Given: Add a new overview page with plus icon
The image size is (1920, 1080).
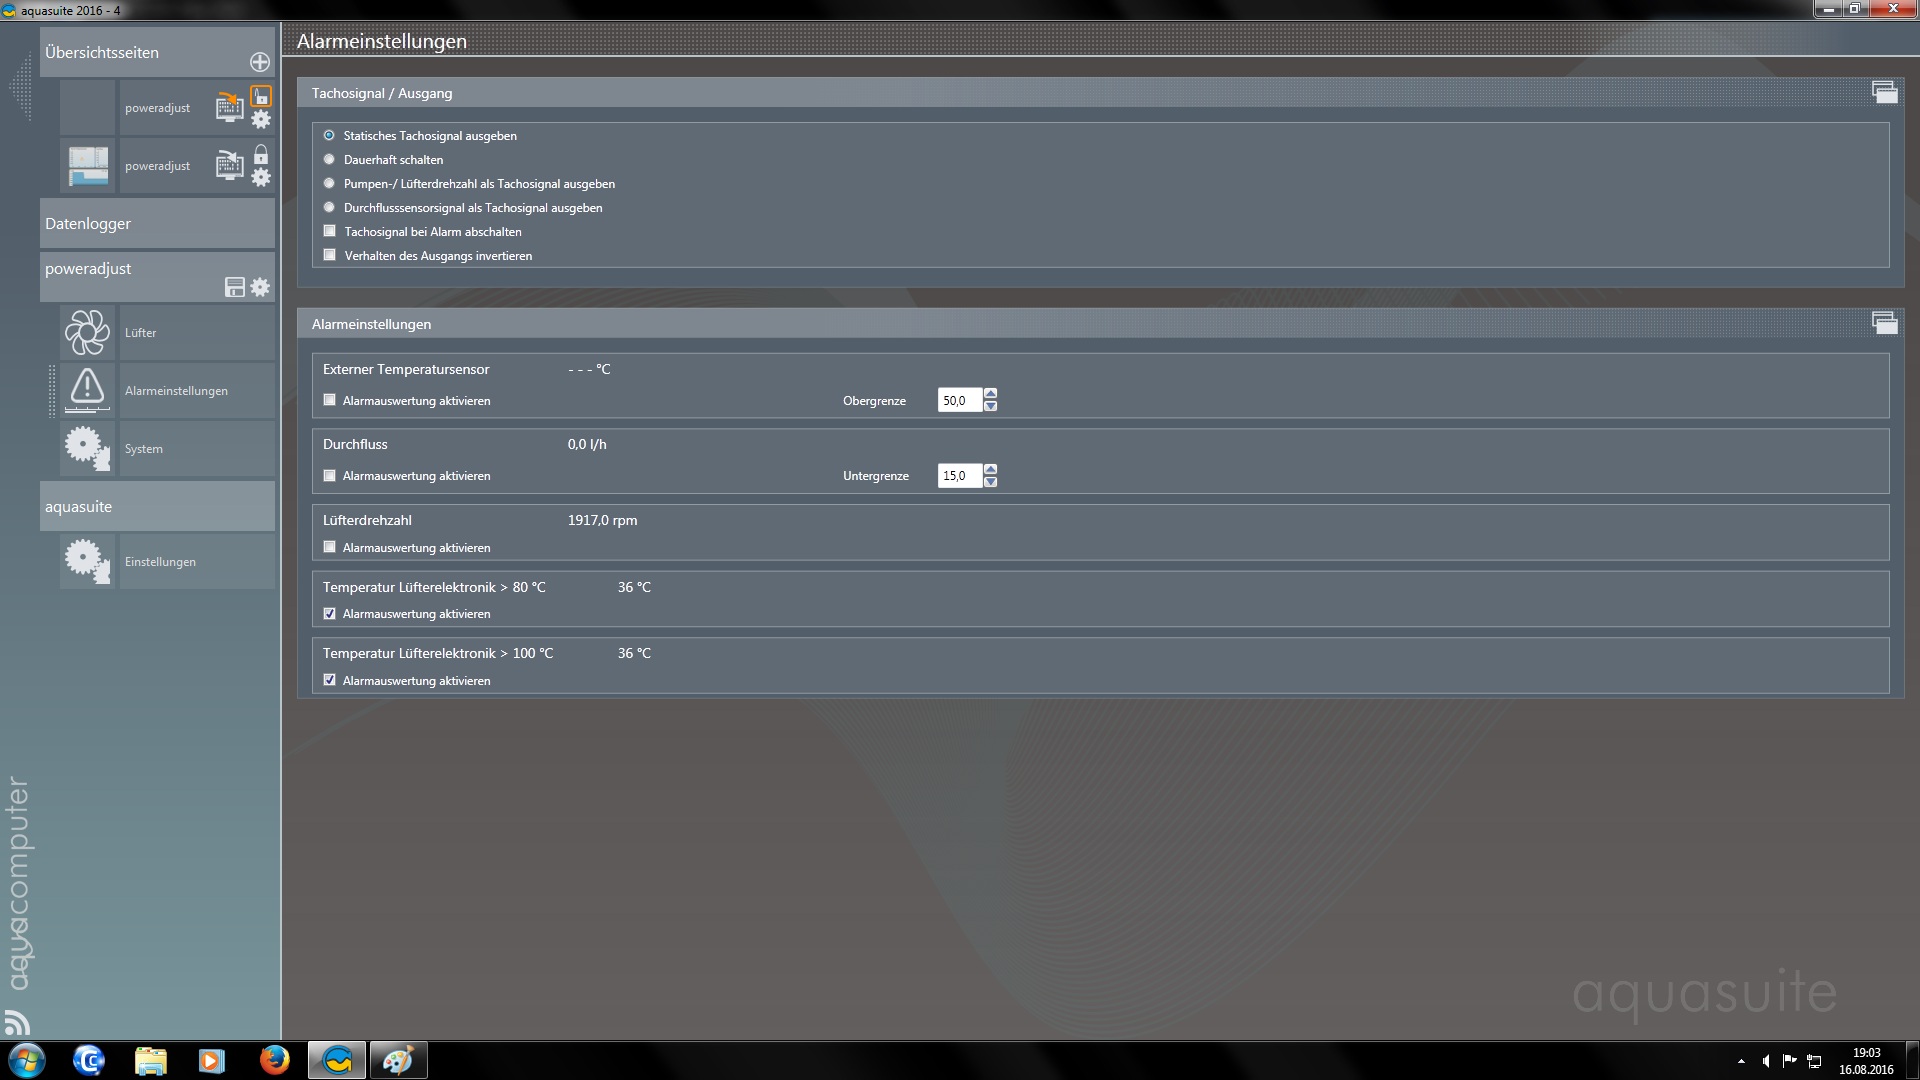Looking at the screenshot, I should tap(260, 62).
